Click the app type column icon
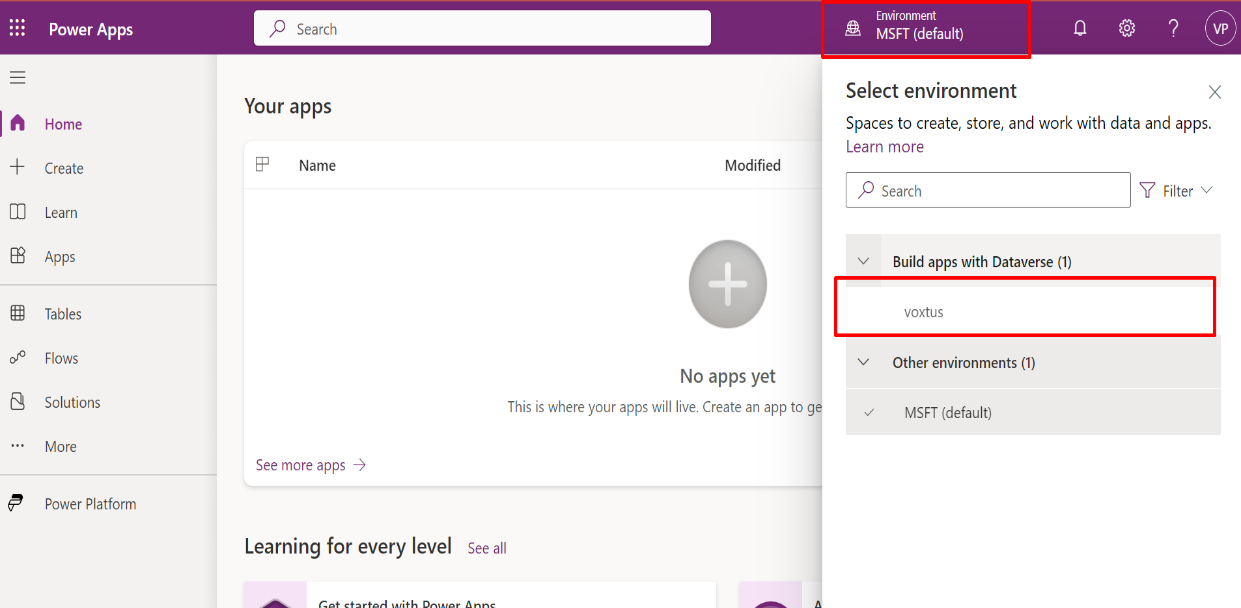The width and height of the screenshot is (1241, 608). click(x=263, y=164)
